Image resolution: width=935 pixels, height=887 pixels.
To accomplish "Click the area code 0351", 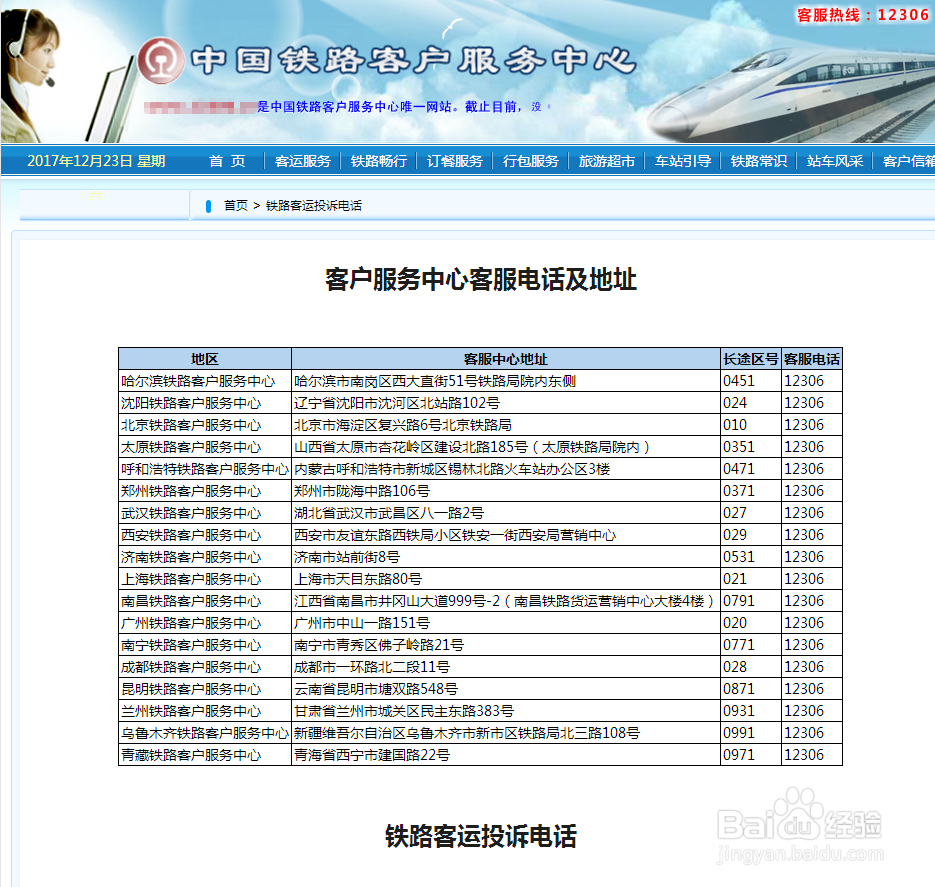I will [x=739, y=447].
